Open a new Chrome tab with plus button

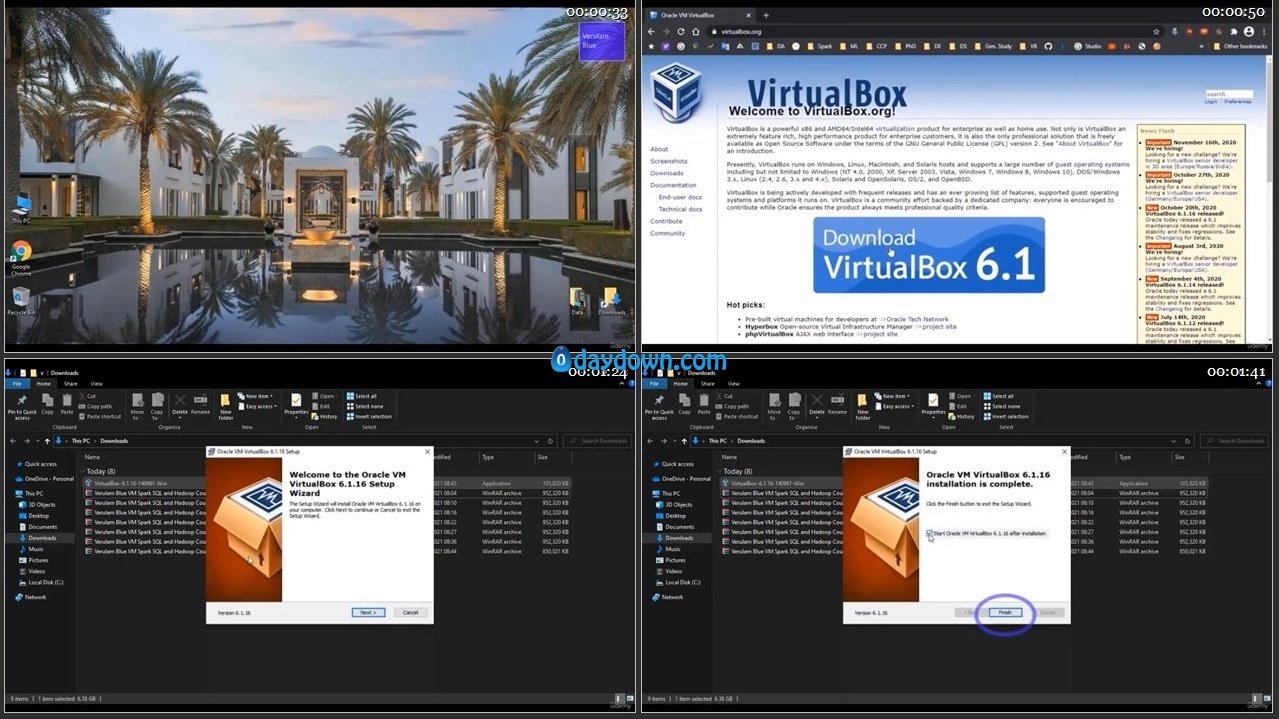(x=766, y=15)
